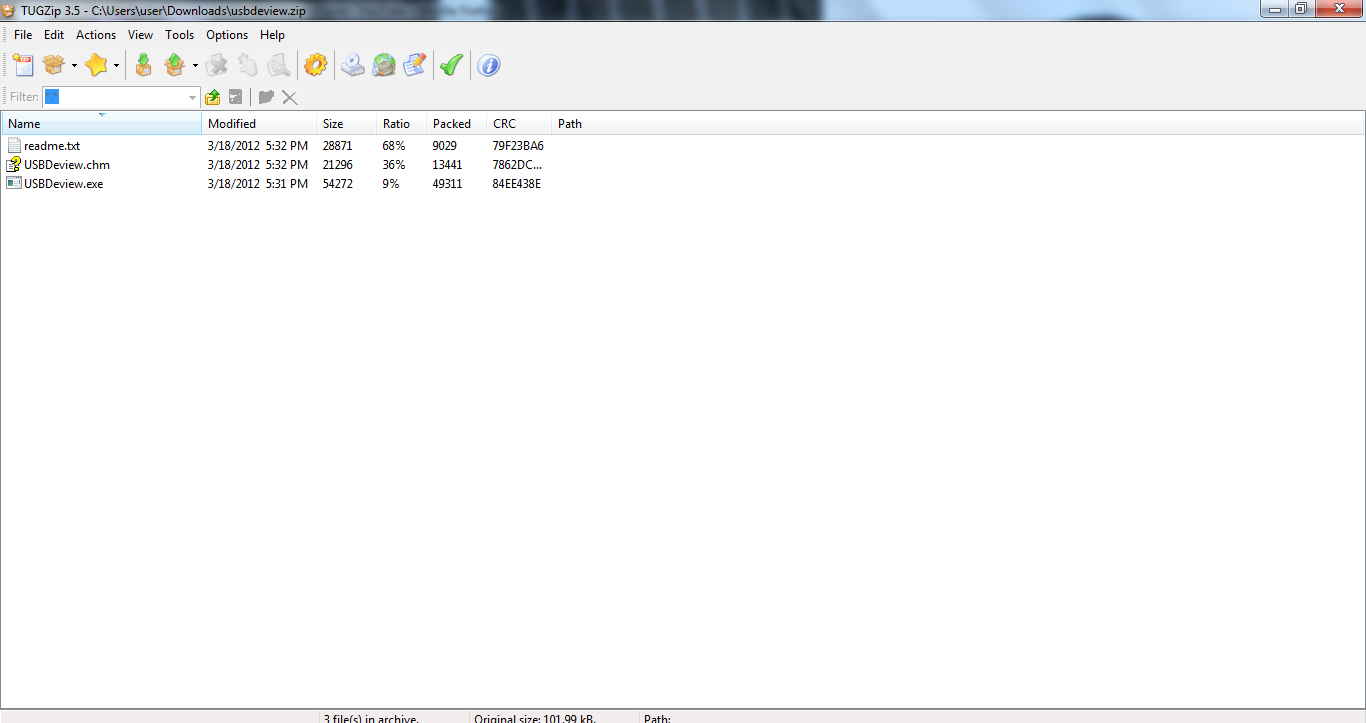Click the blue Info icon

pyautogui.click(x=488, y=66)
